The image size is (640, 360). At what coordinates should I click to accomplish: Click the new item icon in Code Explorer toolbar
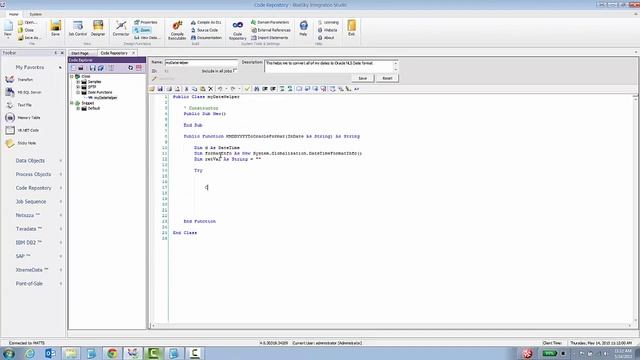coord(73,68)
